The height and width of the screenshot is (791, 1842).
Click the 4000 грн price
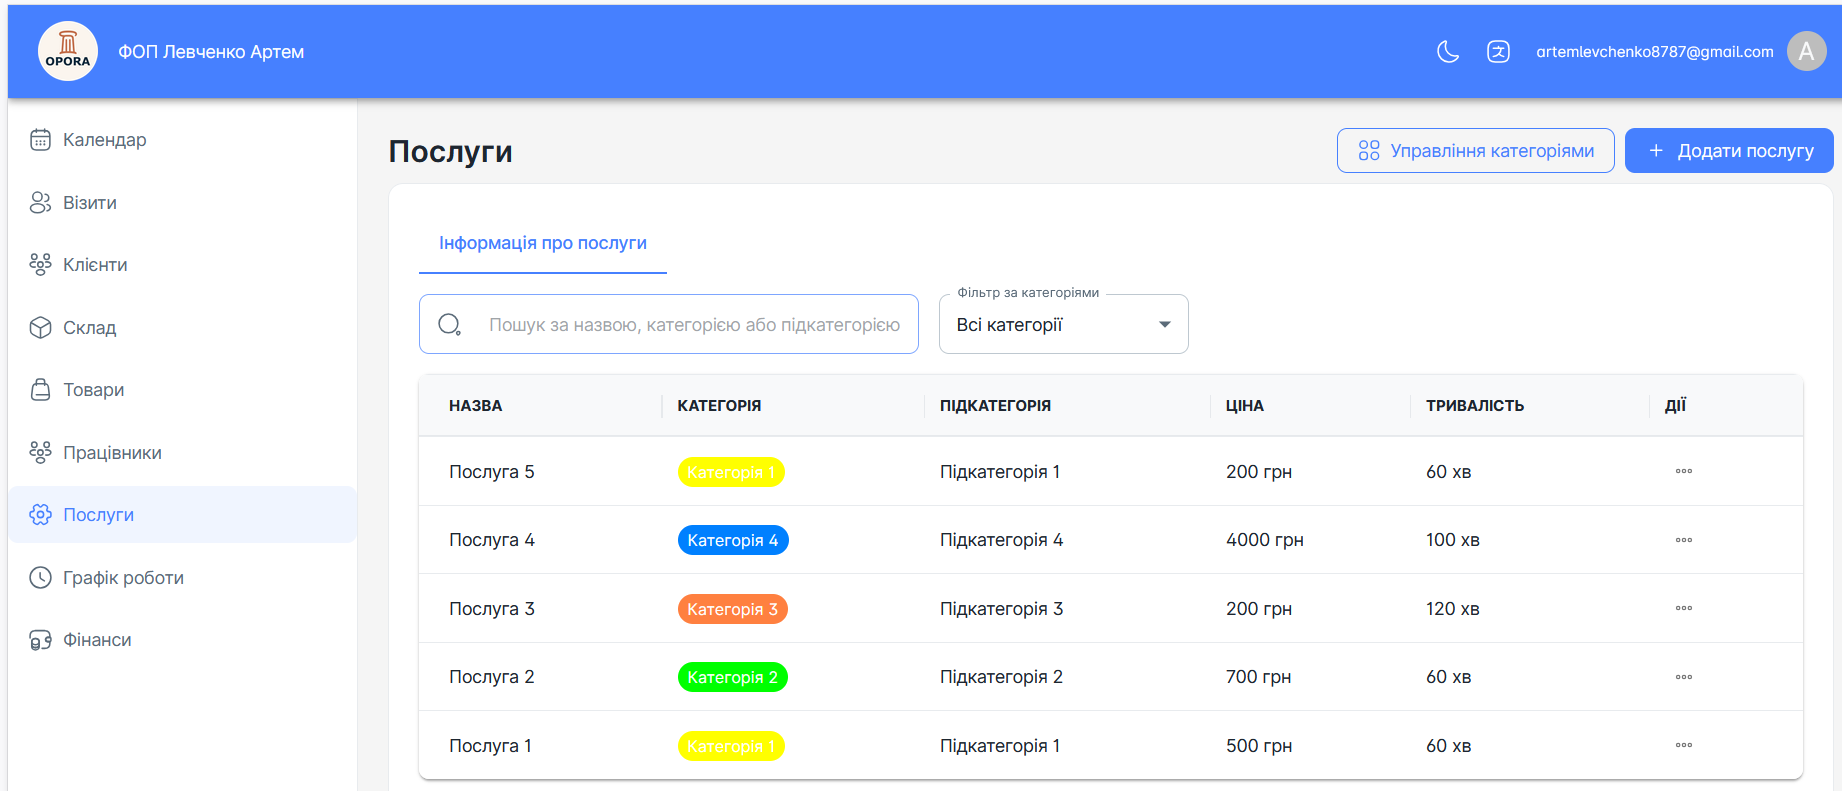click(x=1265, y=540)
